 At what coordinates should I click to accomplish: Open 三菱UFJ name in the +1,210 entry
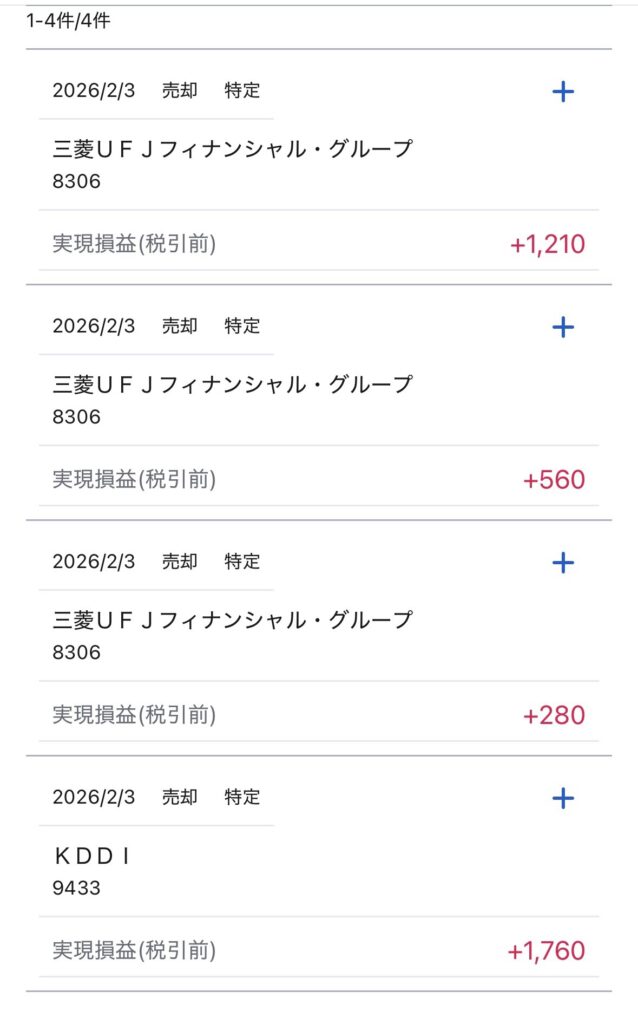tap(232, 150)
